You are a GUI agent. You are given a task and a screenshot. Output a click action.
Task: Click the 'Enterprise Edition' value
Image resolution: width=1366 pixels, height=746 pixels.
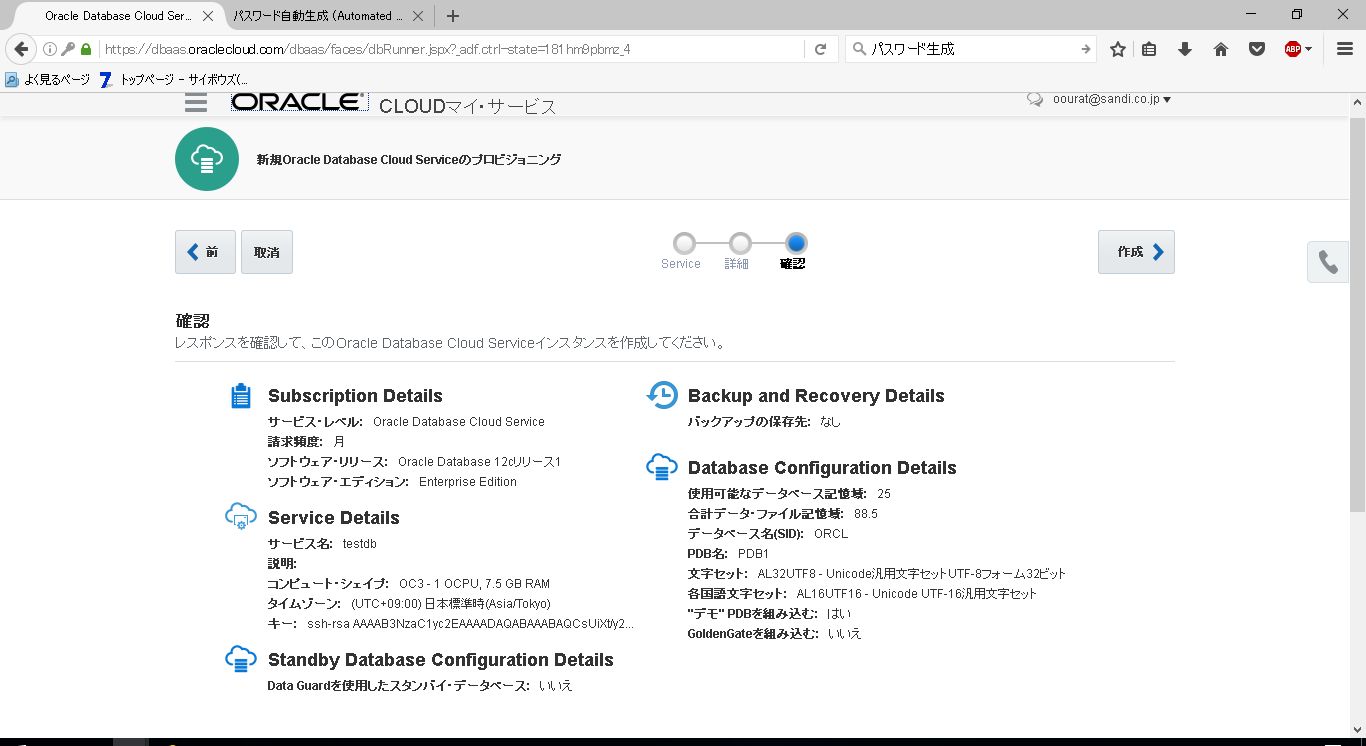(468, 482)
